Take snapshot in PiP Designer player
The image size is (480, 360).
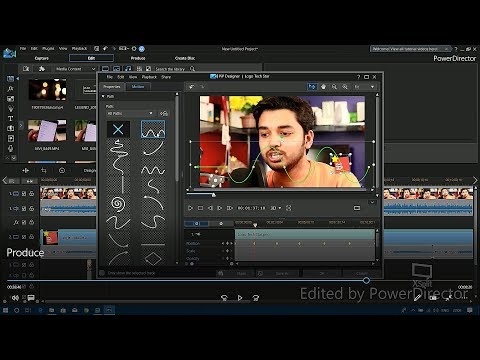(289, 208)
